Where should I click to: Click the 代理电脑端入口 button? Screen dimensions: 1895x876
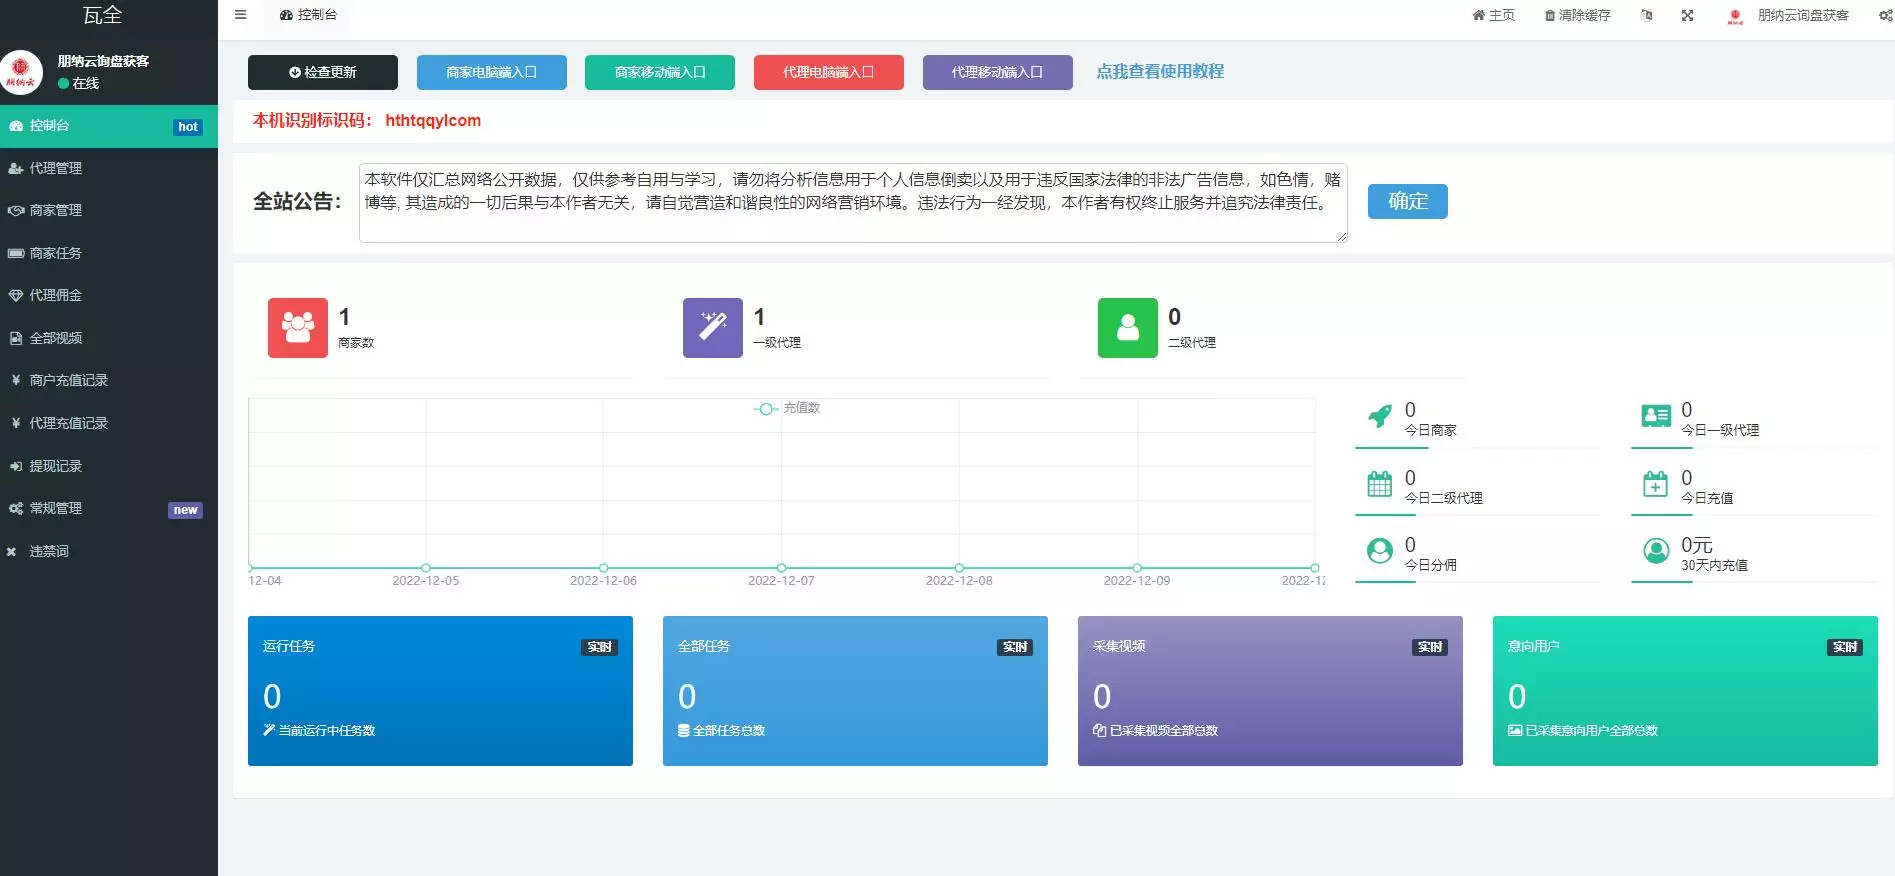[829, 72]
